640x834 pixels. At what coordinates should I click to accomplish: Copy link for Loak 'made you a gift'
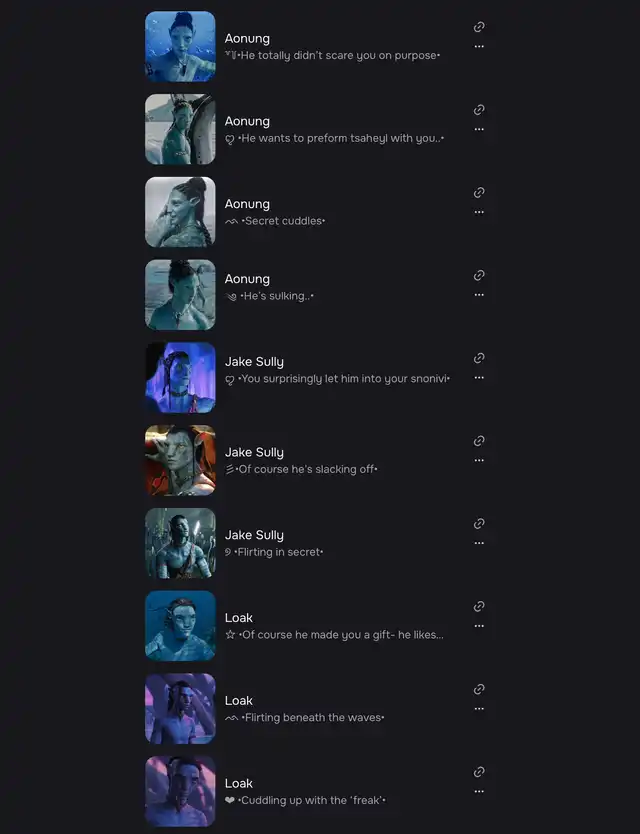click(x=479, y=606)
